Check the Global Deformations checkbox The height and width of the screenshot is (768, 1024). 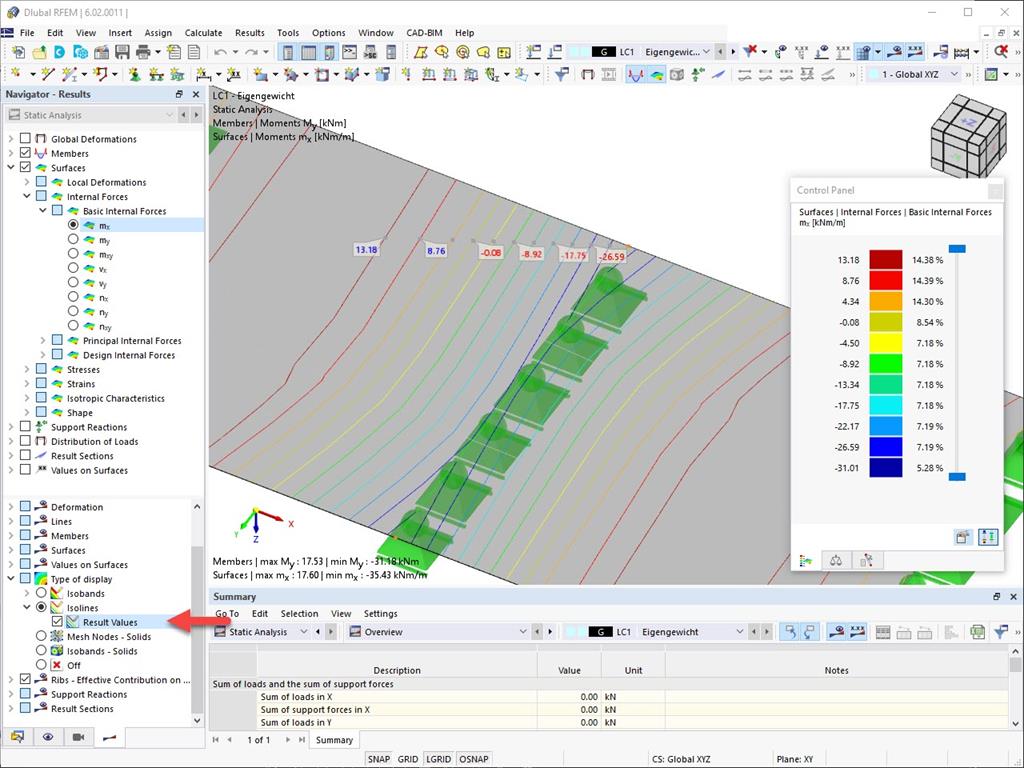27,138
